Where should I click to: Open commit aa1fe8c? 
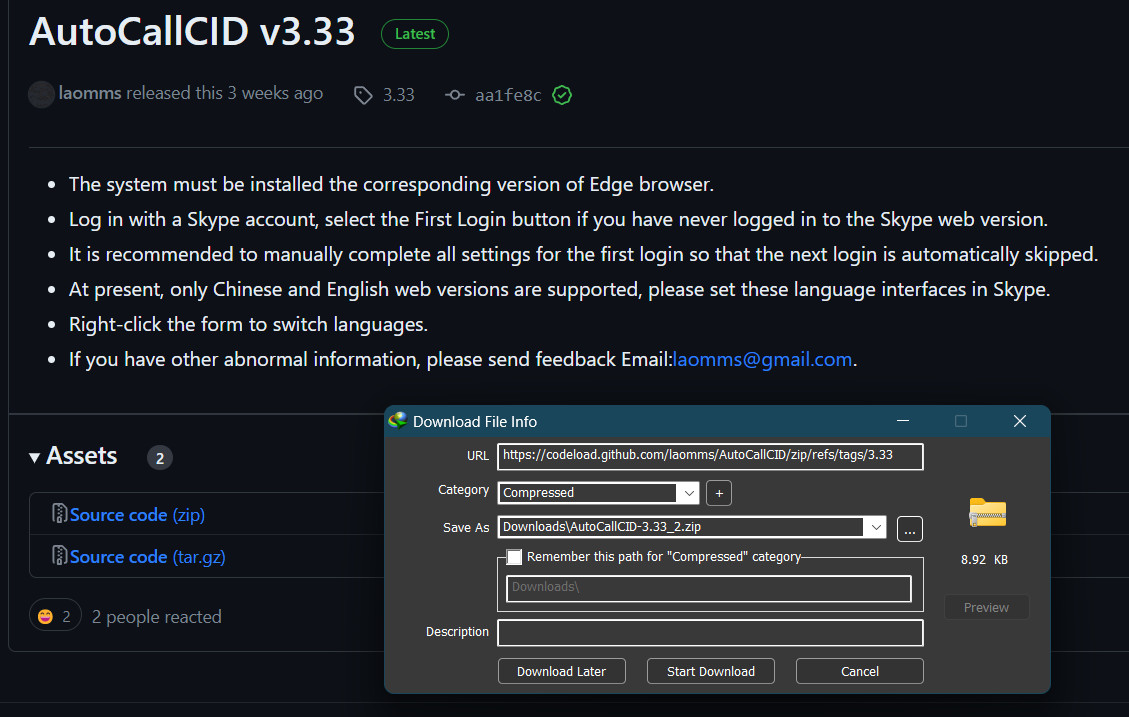(x=508, y=95)
